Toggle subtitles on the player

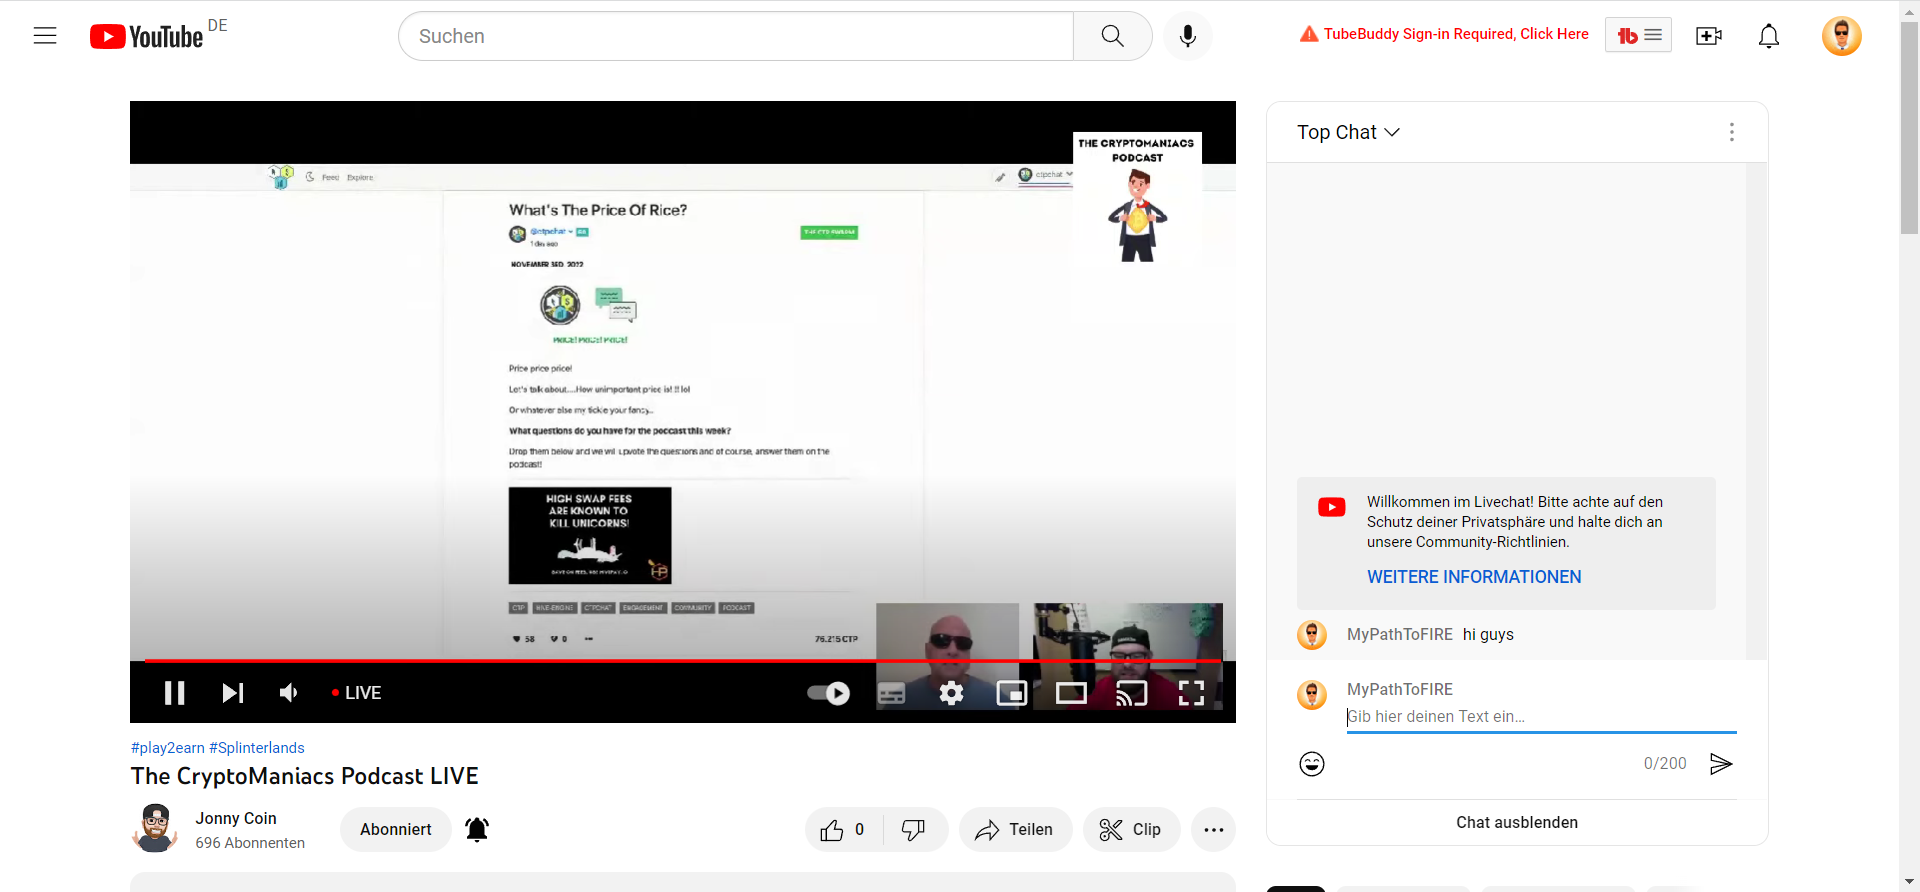coord(891,693)
